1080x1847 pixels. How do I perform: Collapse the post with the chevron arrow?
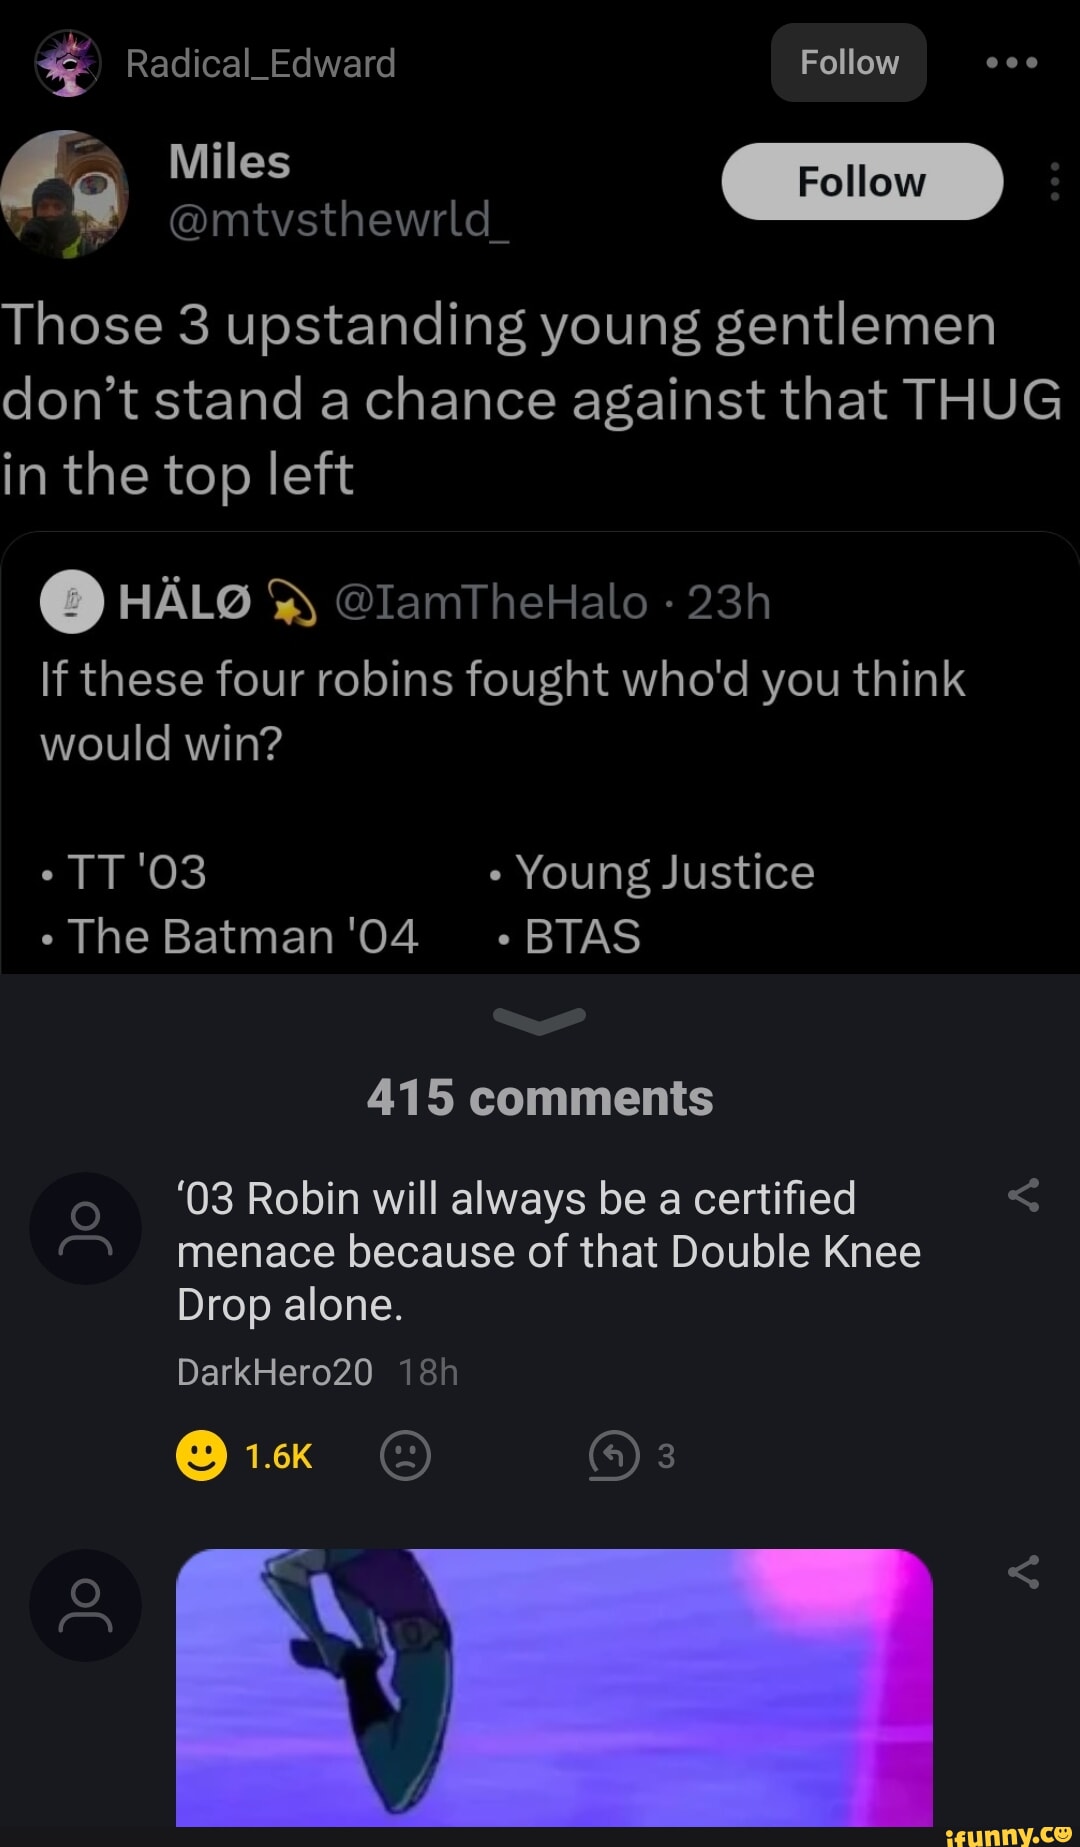[x=540, y=1020]
